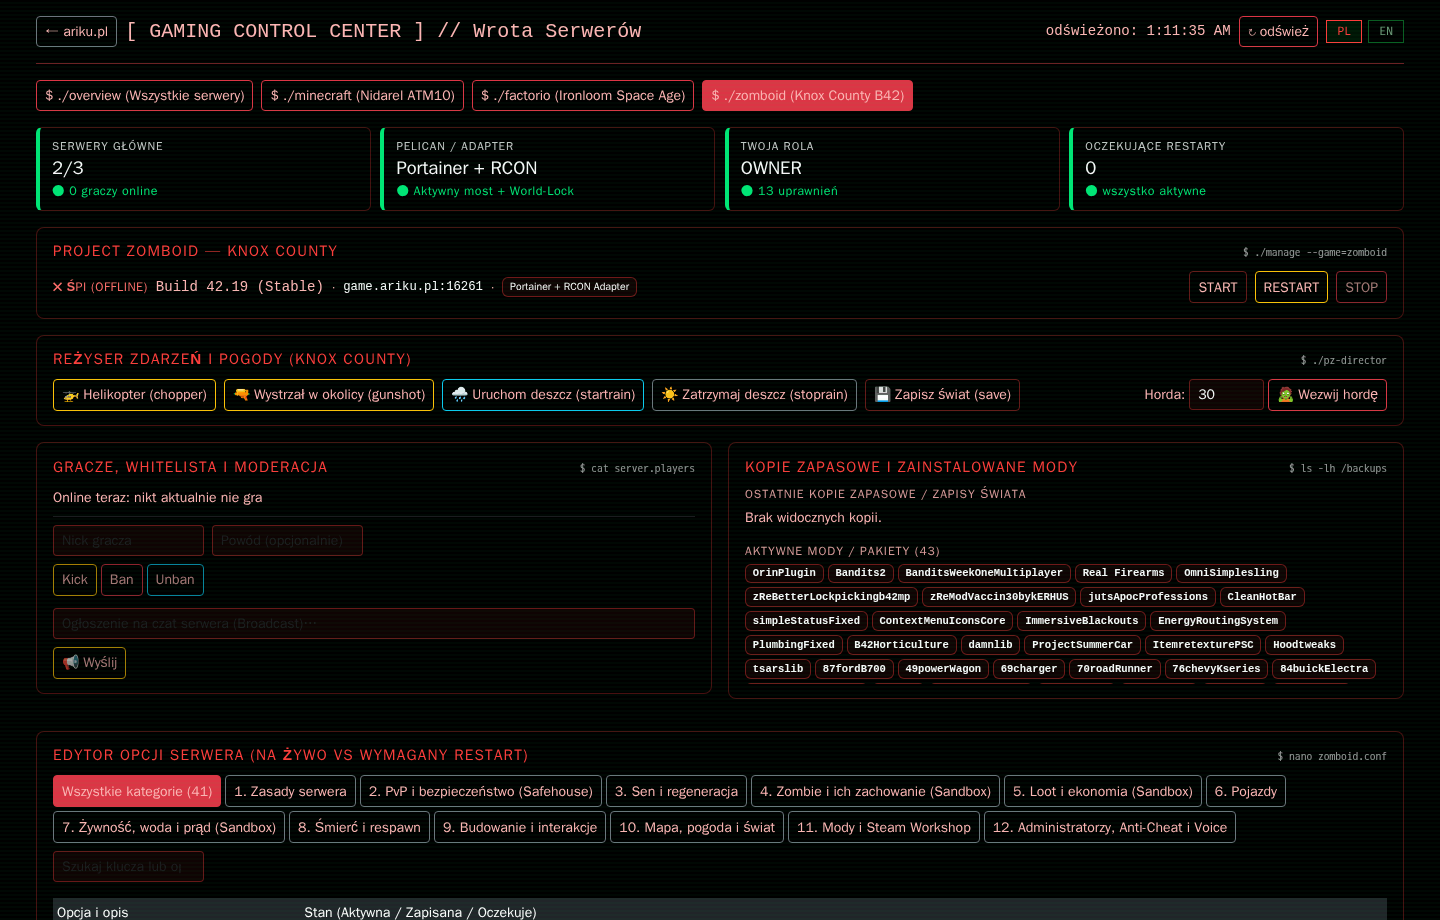Filter by 12. Administratorzy, Anti-Cheat i Voice
This screenshot has width=1440, height=920.
click(1110, 827)
